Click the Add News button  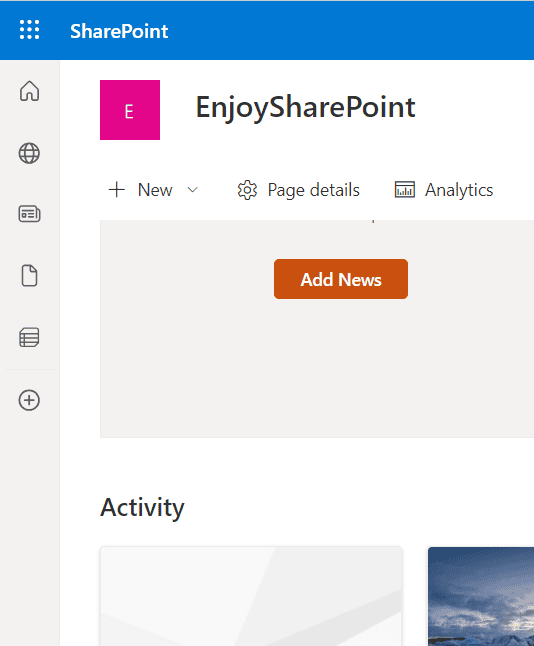[341, 279]
